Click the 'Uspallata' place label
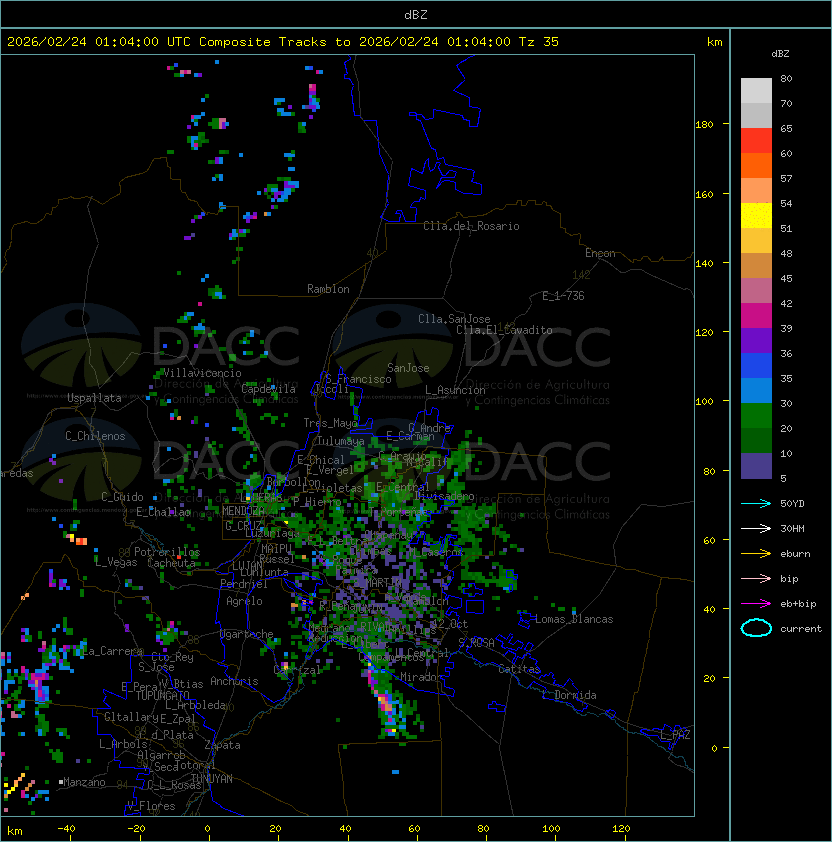The image size is (832, 842). [94, 398]
